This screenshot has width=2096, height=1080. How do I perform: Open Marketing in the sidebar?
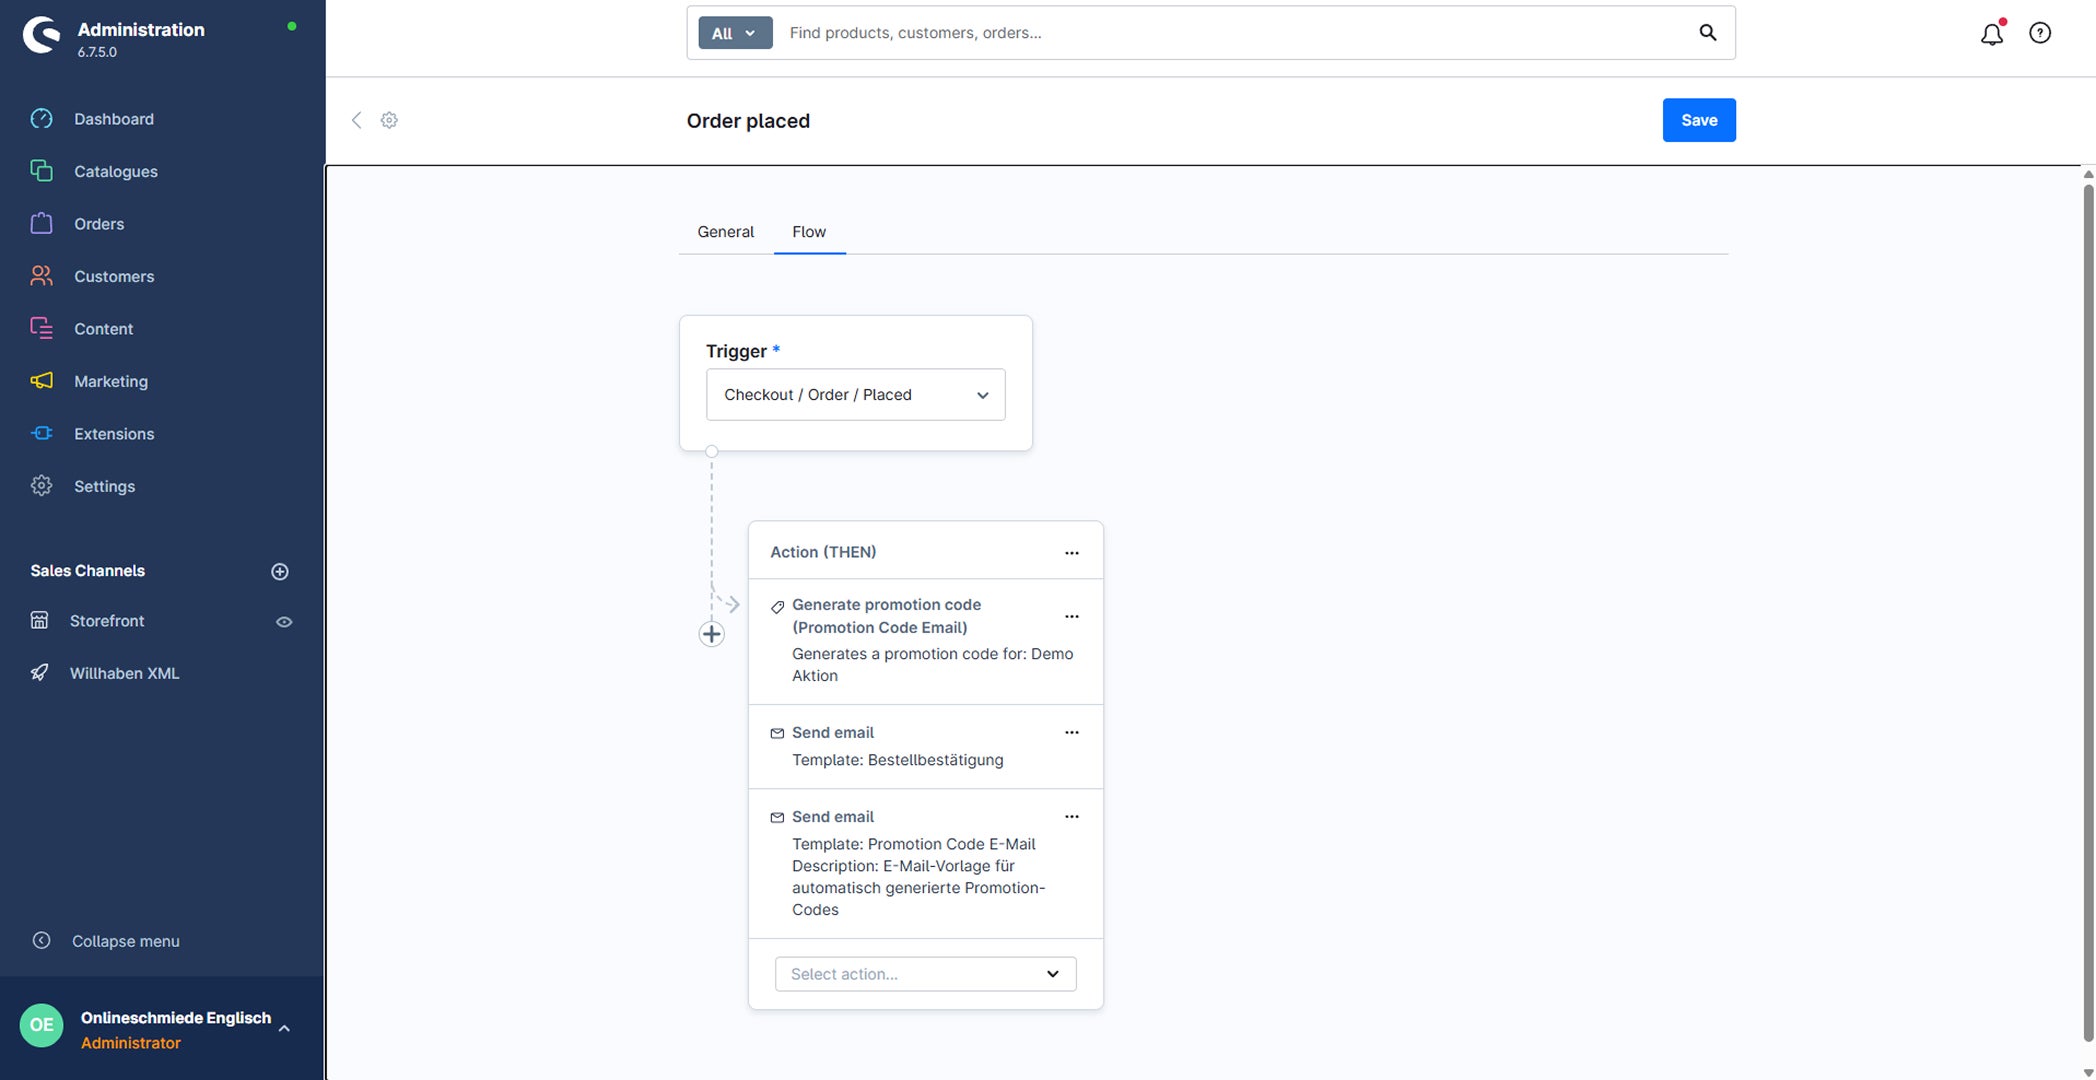pos(110,381)
